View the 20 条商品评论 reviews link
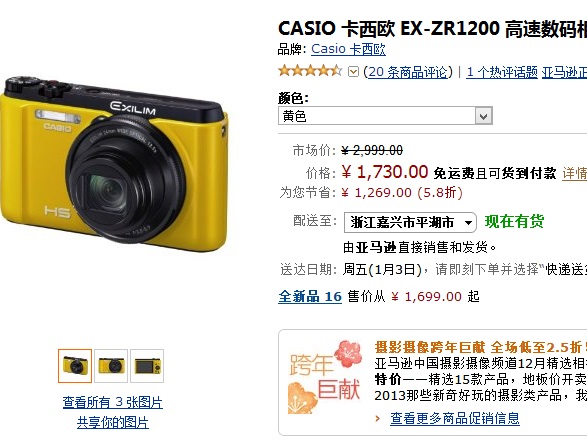The image size is (587, 446). coord(408,72)
